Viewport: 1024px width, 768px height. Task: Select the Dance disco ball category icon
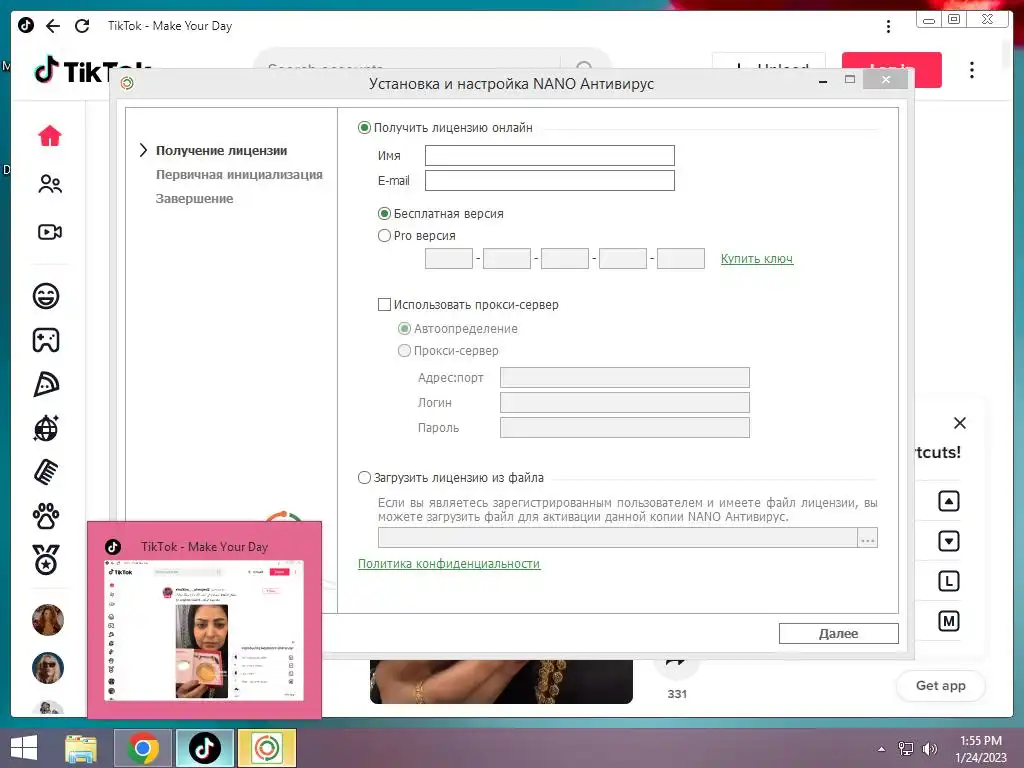click(x=46, y=428)
